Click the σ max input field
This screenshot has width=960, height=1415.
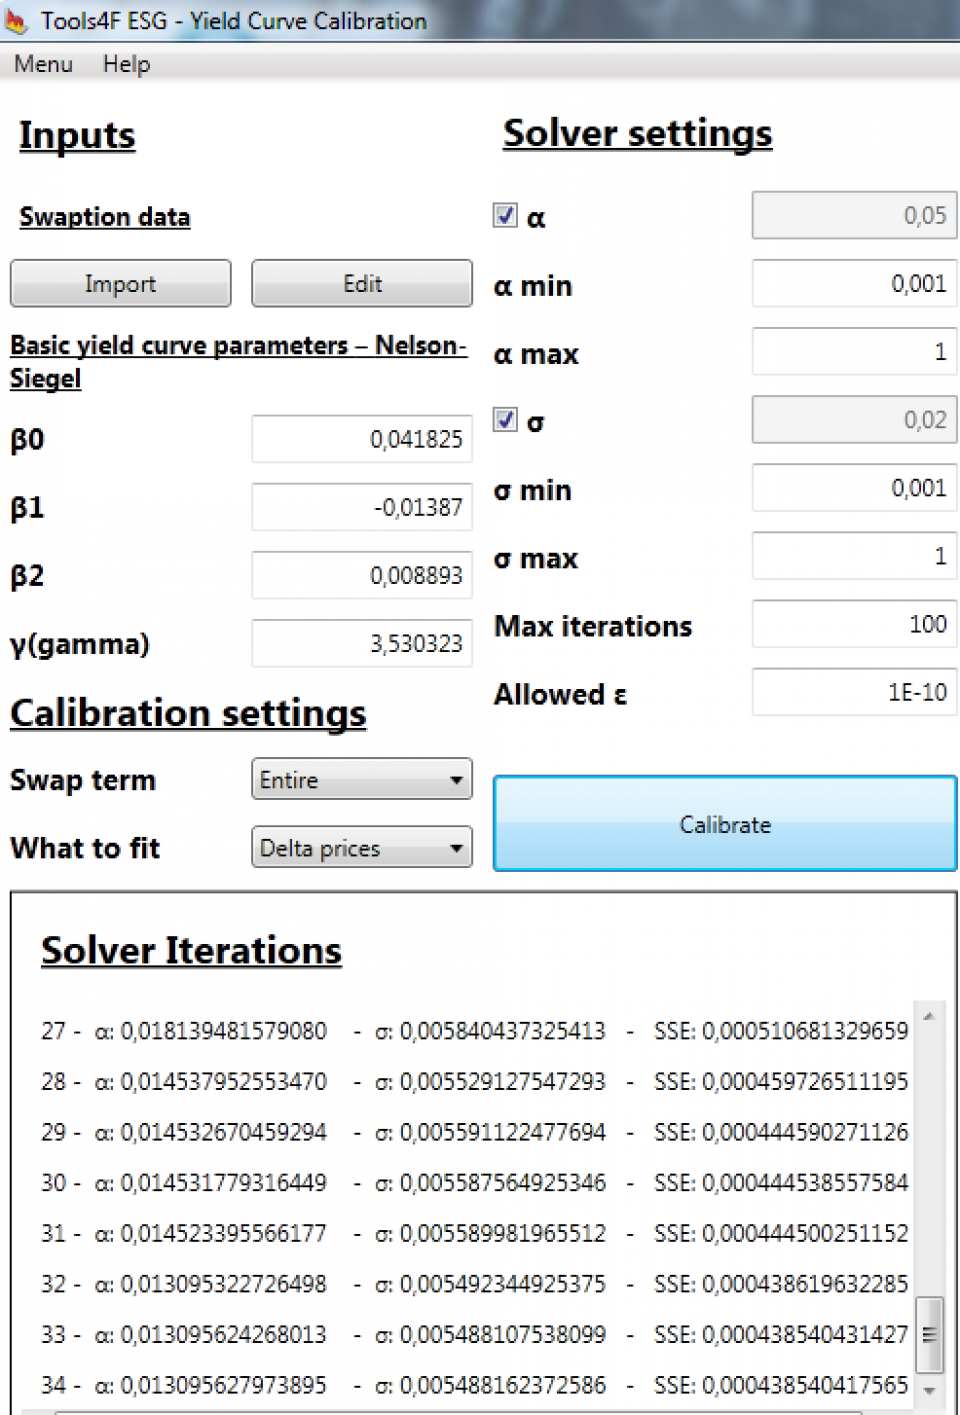point(853,556)
